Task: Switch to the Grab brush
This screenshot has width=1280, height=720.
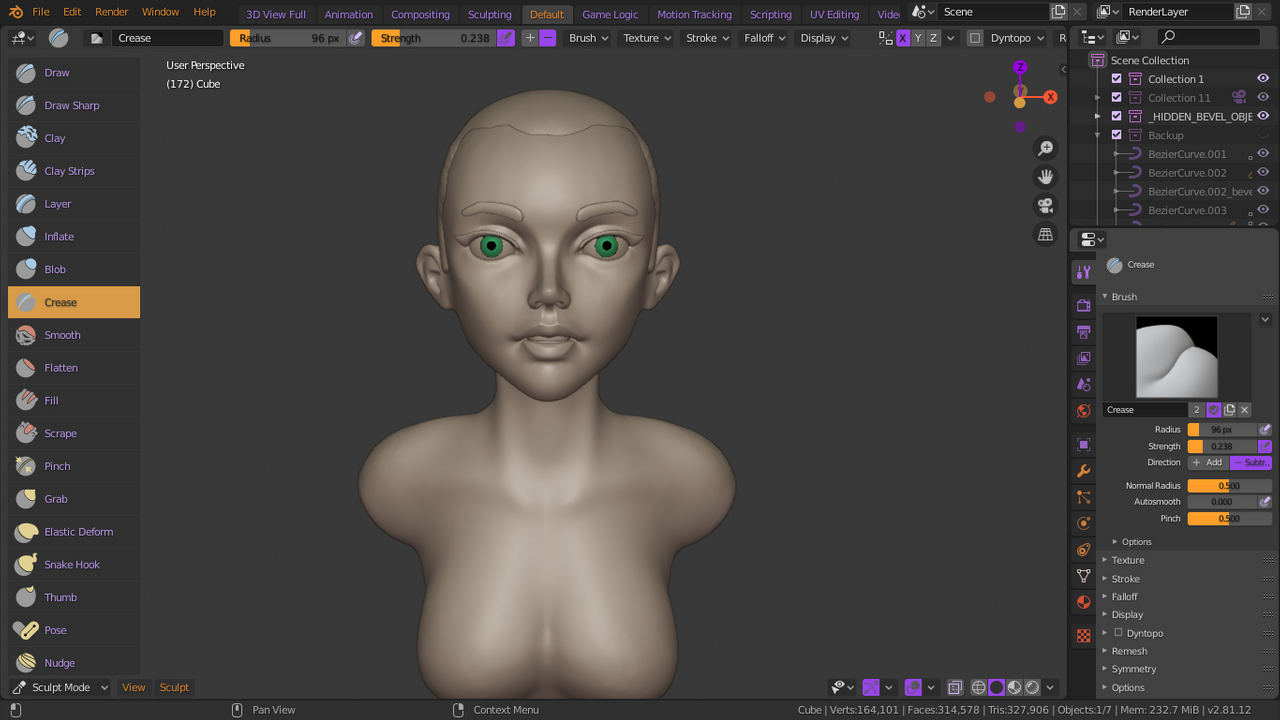Action: (x=74, y=499)
